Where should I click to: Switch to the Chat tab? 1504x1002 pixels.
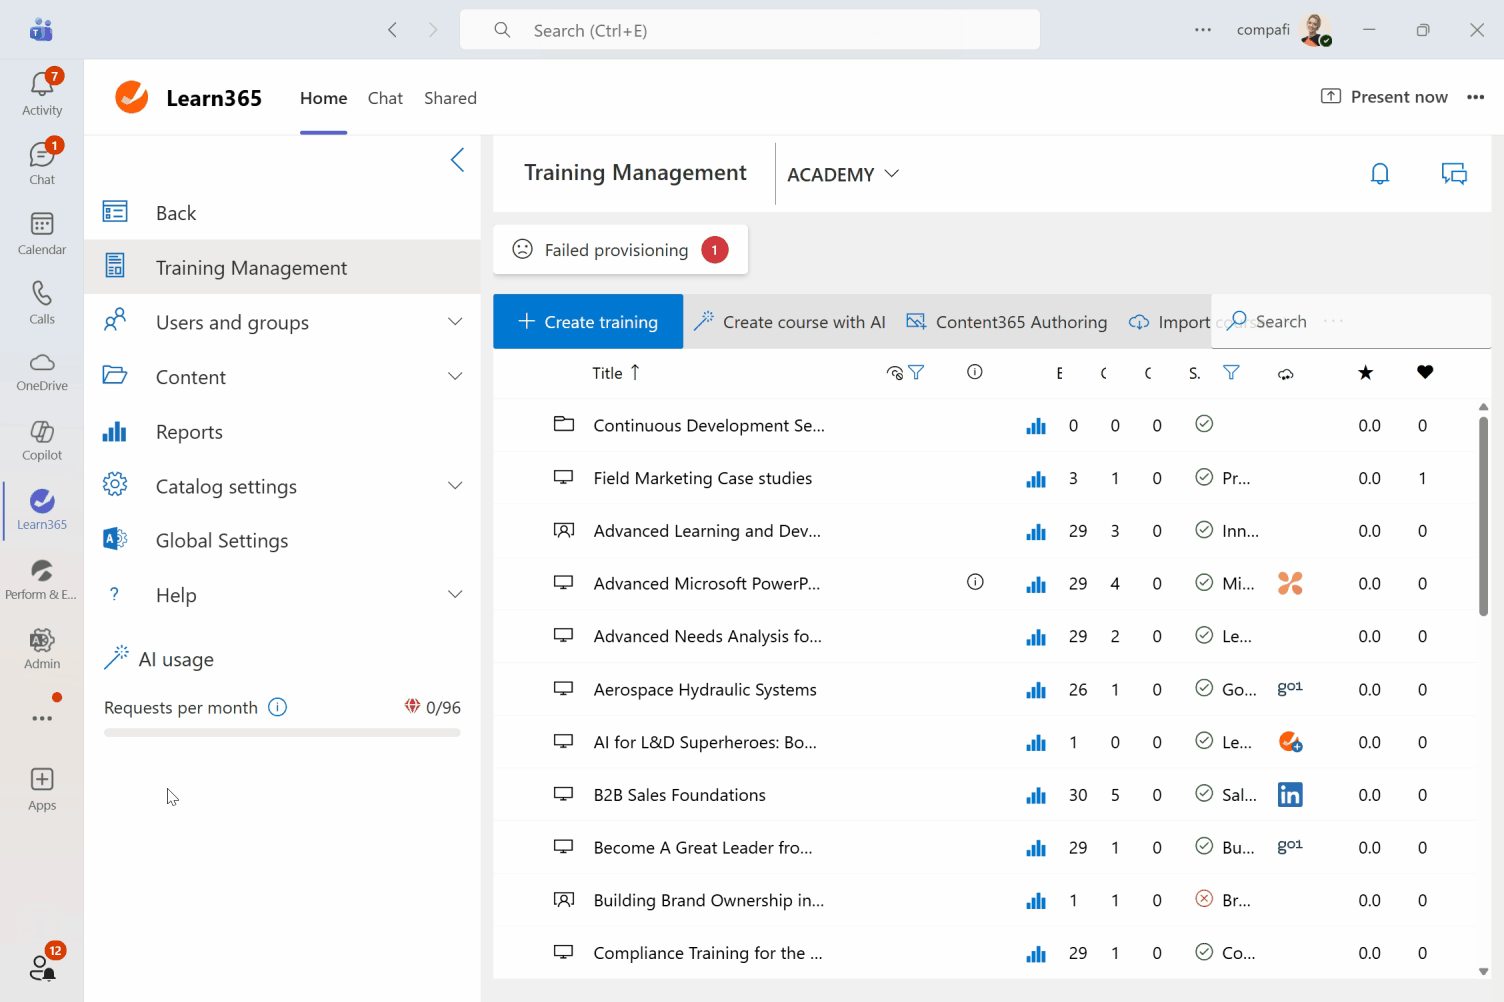(x=385, y=98)
